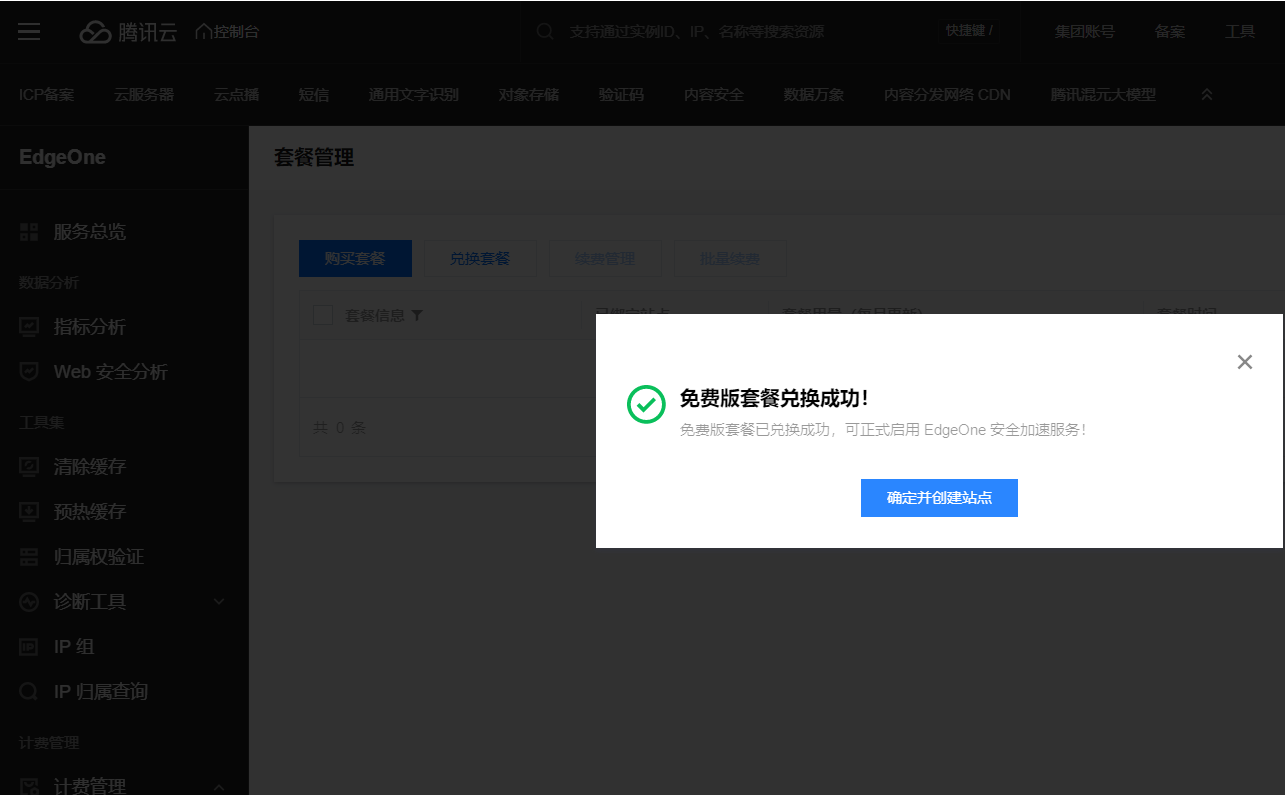Screen dimensions: 1285x795
Task: Collapse the 计费管理 submenu chevron
Action: coord(219,786)
